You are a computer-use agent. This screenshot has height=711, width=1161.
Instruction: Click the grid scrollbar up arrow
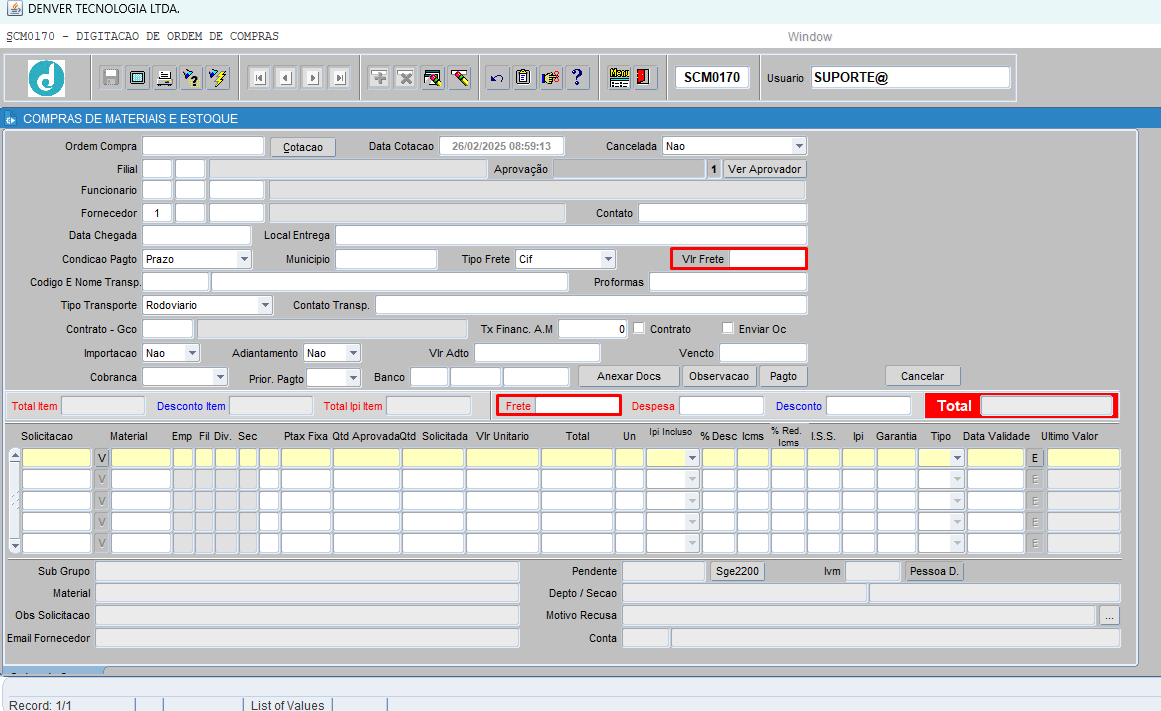15,455
